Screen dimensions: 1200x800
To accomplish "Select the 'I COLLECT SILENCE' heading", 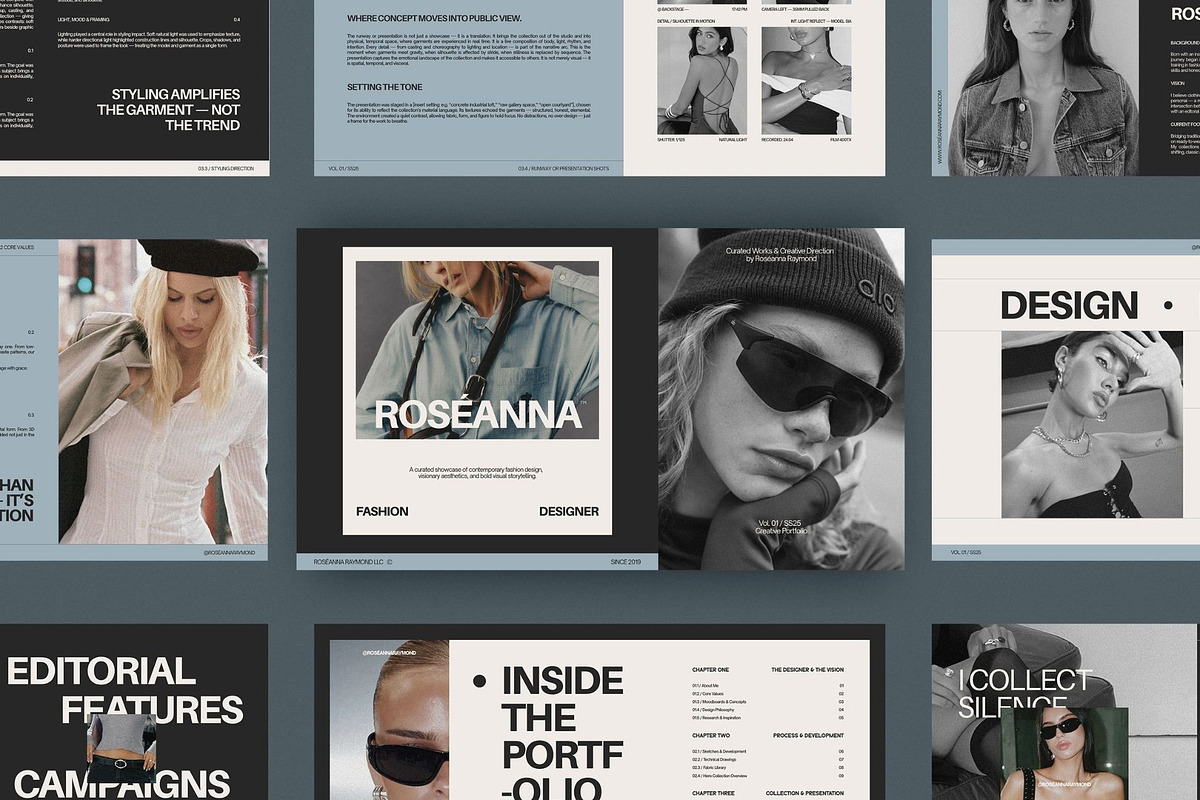I will point(1025,693).
